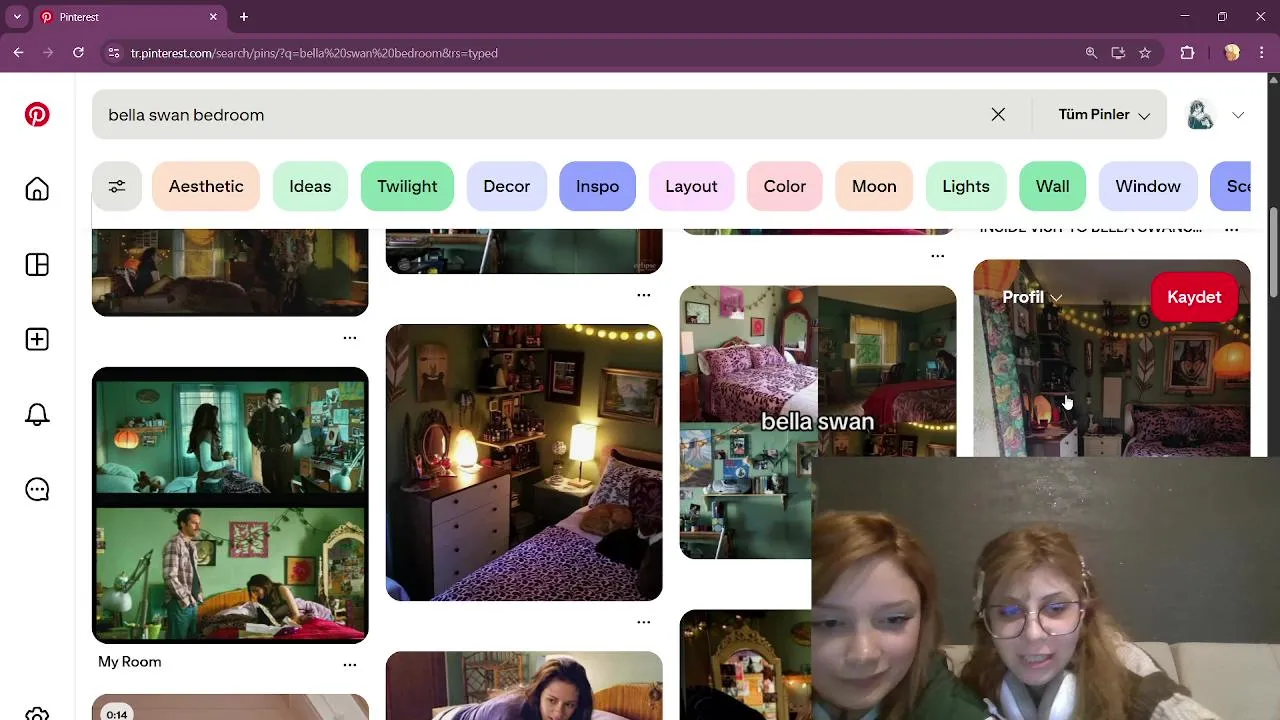This screenshot has height=720, width=1280.
Task: Select the Decor filter chip
Action: coord(506,186)
